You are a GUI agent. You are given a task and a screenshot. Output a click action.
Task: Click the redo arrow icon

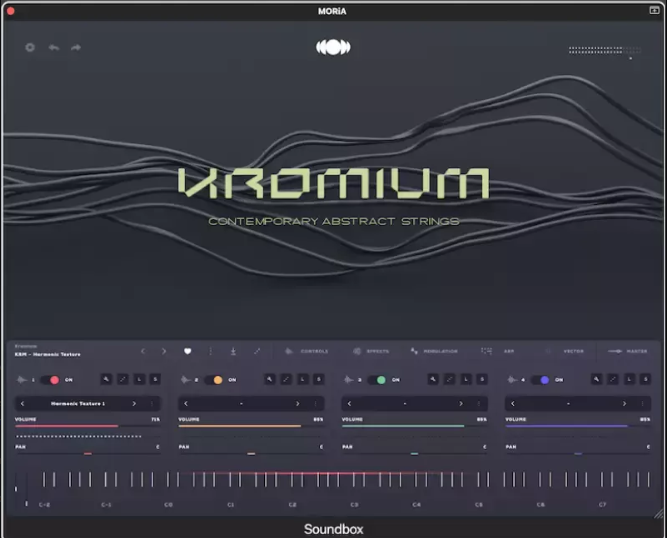coord(76,47)
